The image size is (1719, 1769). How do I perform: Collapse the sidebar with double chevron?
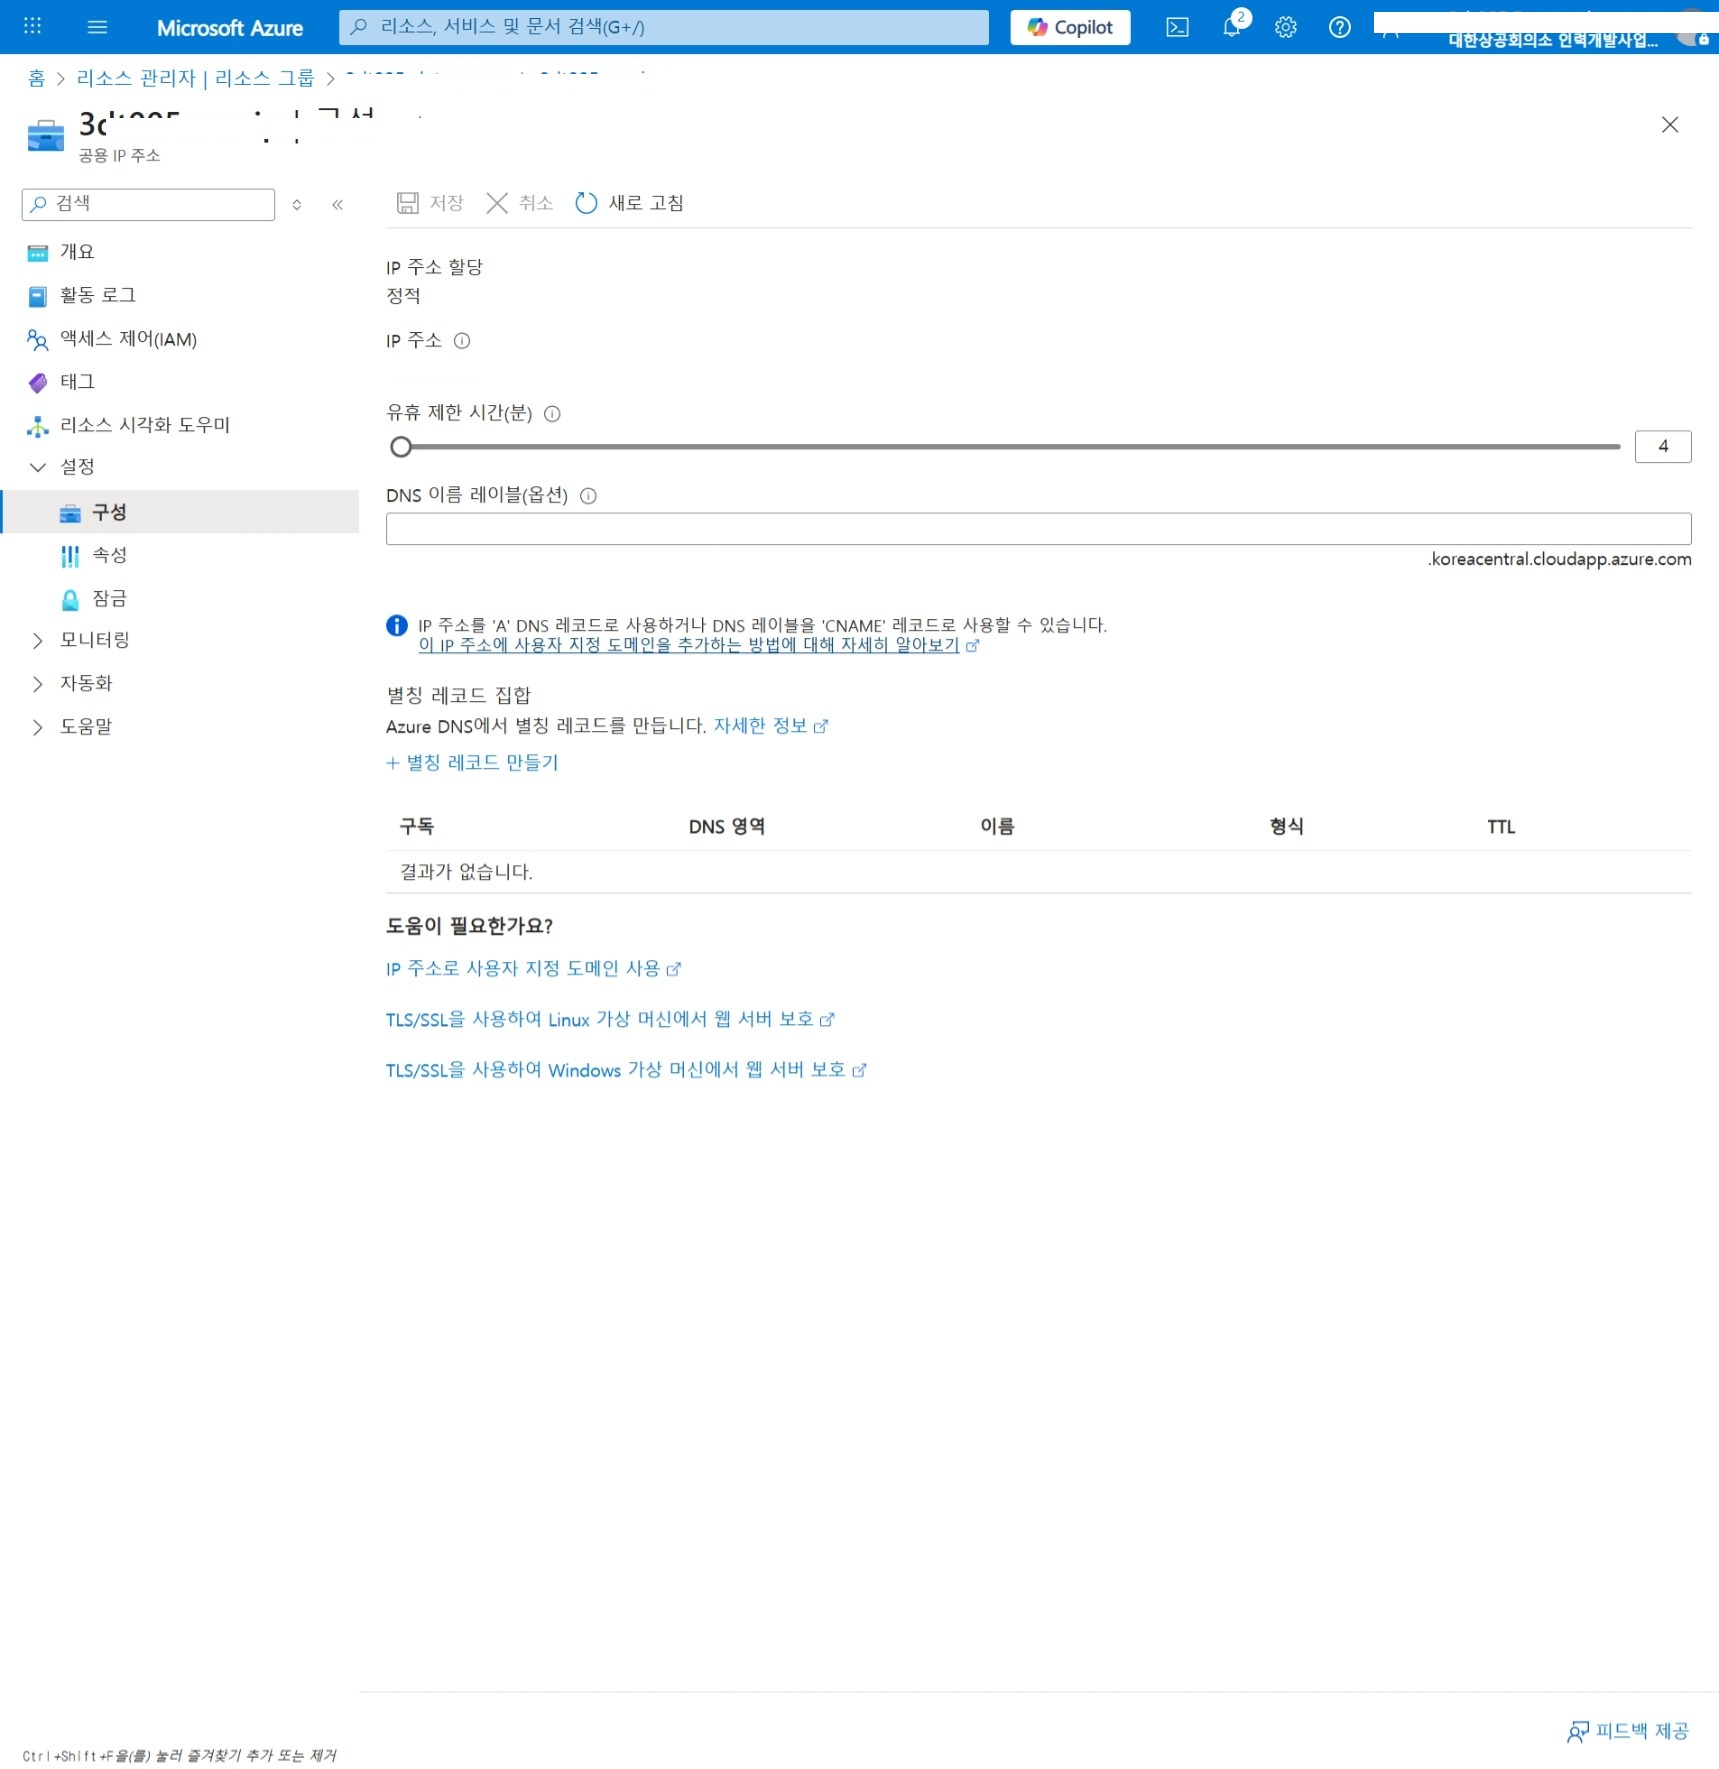[x=337, y=205]
